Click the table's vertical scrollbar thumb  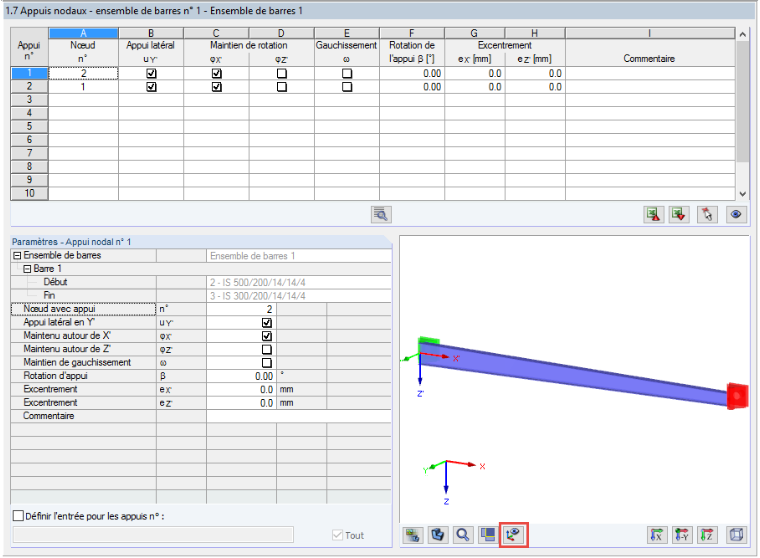(x=742, y=101)
